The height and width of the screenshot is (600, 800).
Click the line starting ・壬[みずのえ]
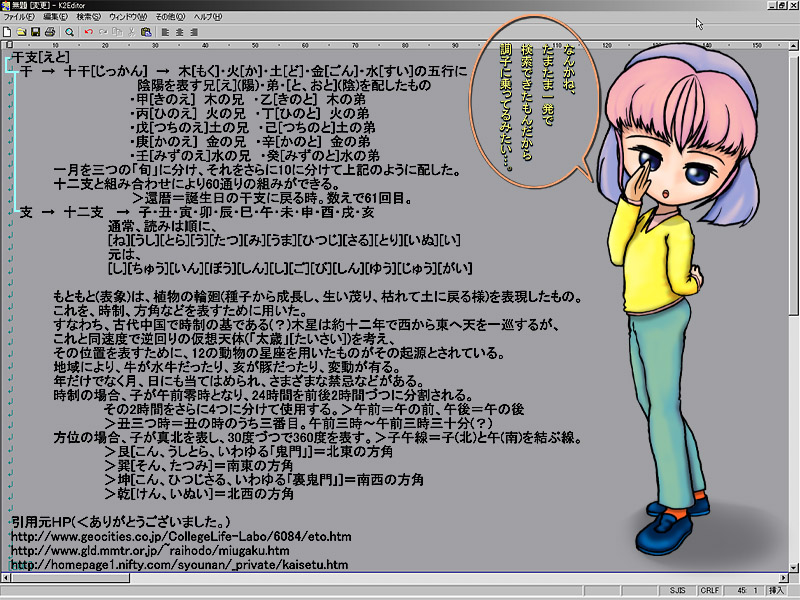coord(255,156)
